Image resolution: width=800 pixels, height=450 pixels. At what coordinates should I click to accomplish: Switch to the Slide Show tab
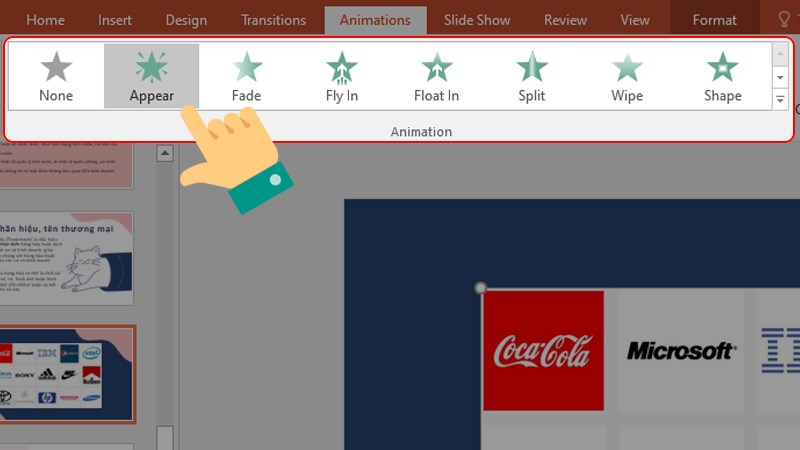tap(479, 20)
